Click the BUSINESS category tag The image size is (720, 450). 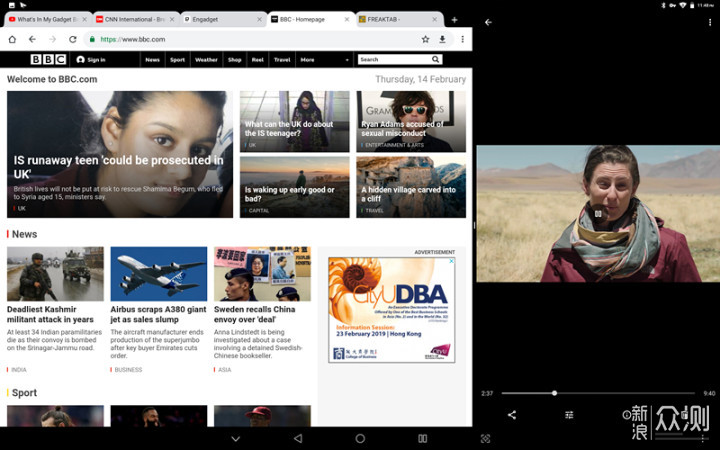point(128,370)
